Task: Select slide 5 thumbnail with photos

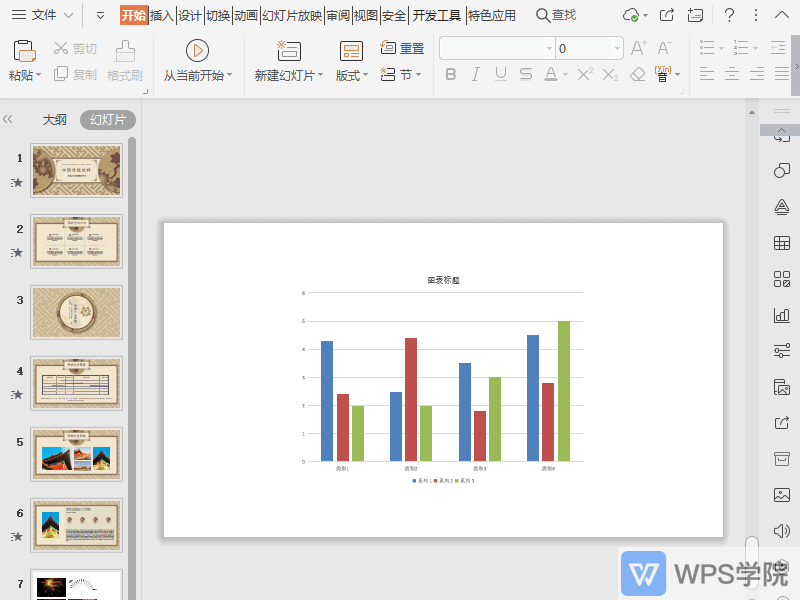Action: pyautogui.click(x=77, y=454)
